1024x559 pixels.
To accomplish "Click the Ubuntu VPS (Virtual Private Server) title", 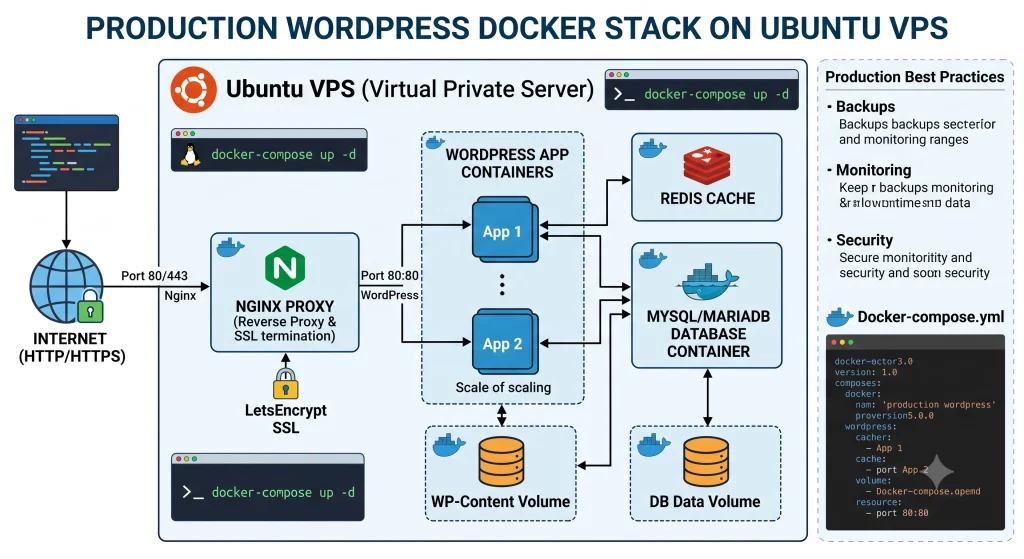I will tap(409, 89).
